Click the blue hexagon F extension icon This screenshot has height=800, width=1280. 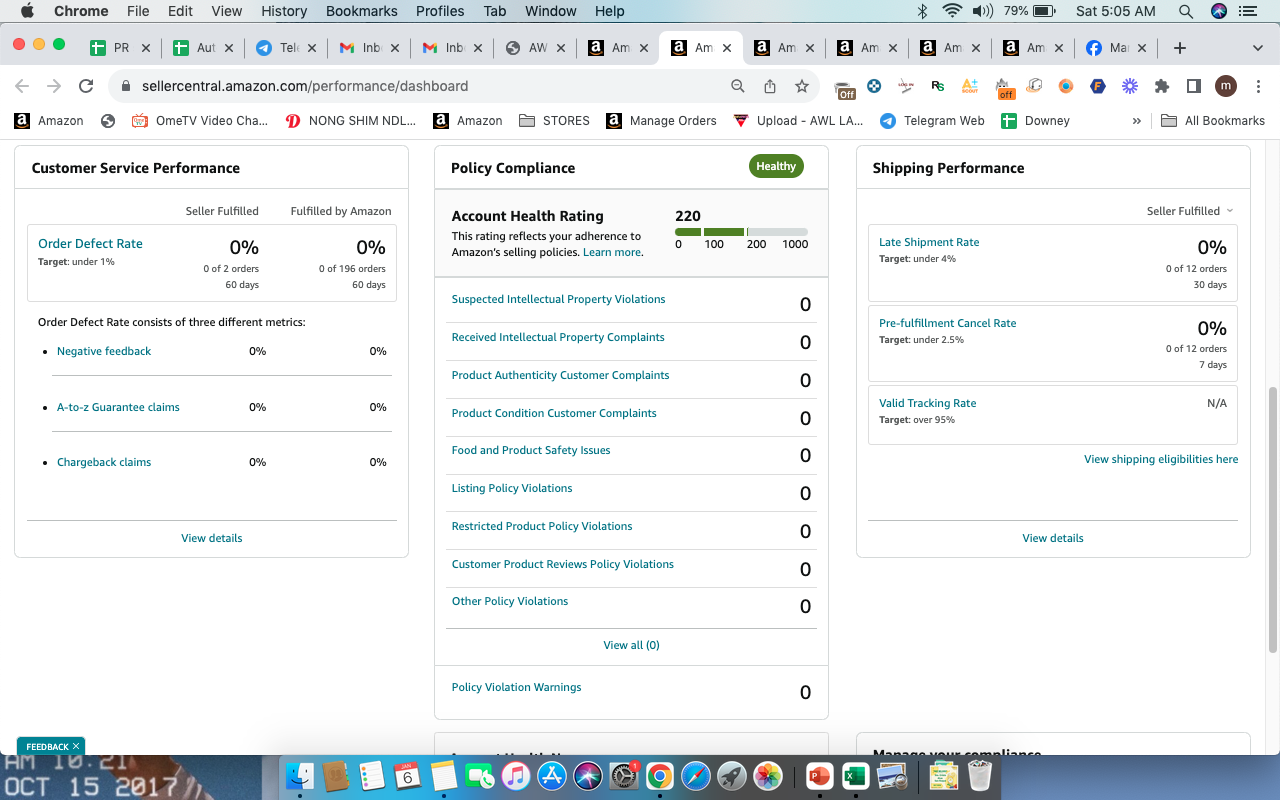[1098, 86]
